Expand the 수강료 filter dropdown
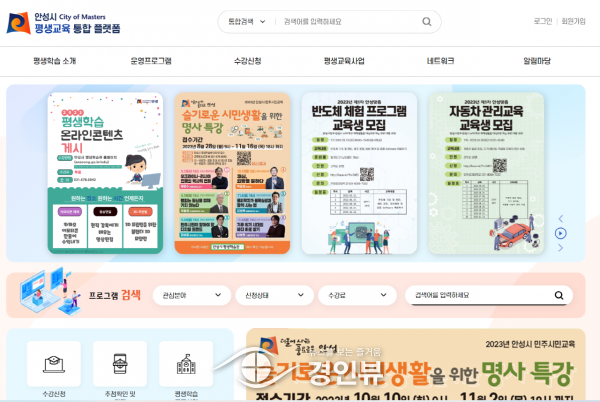This screenshot has width=600, height=402. coord(356,295)
